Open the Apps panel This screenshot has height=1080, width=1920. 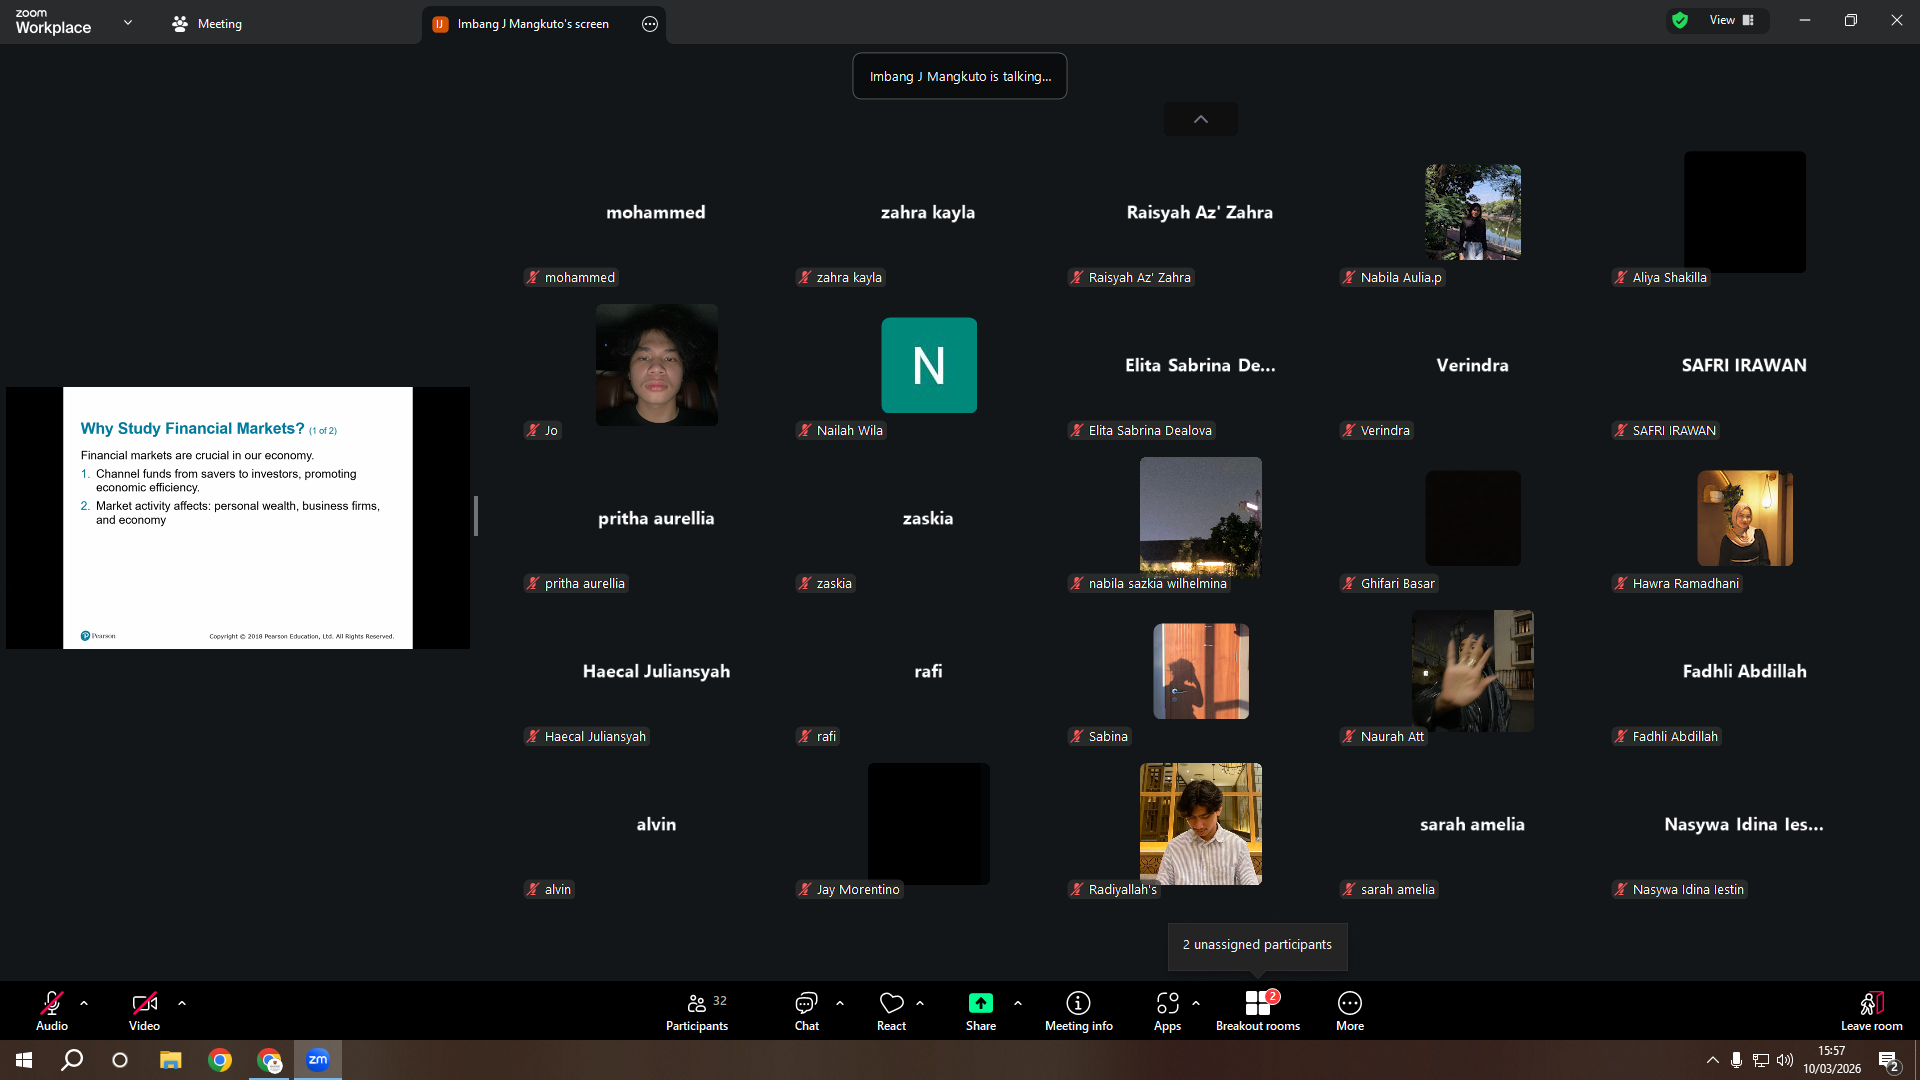point(1167,1010)
